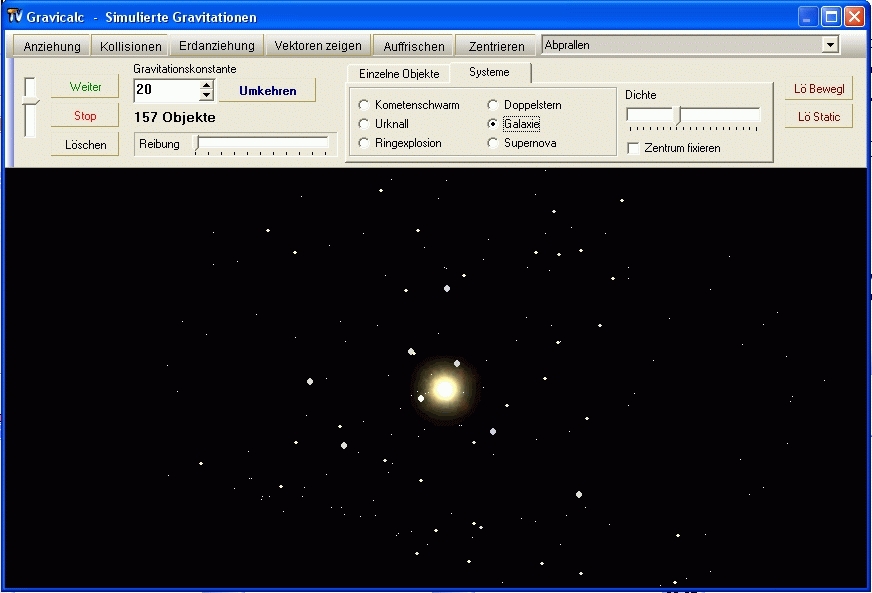Select the Kometenschwarm radio option
Screen dimensions: 872x593
point(364,105)
